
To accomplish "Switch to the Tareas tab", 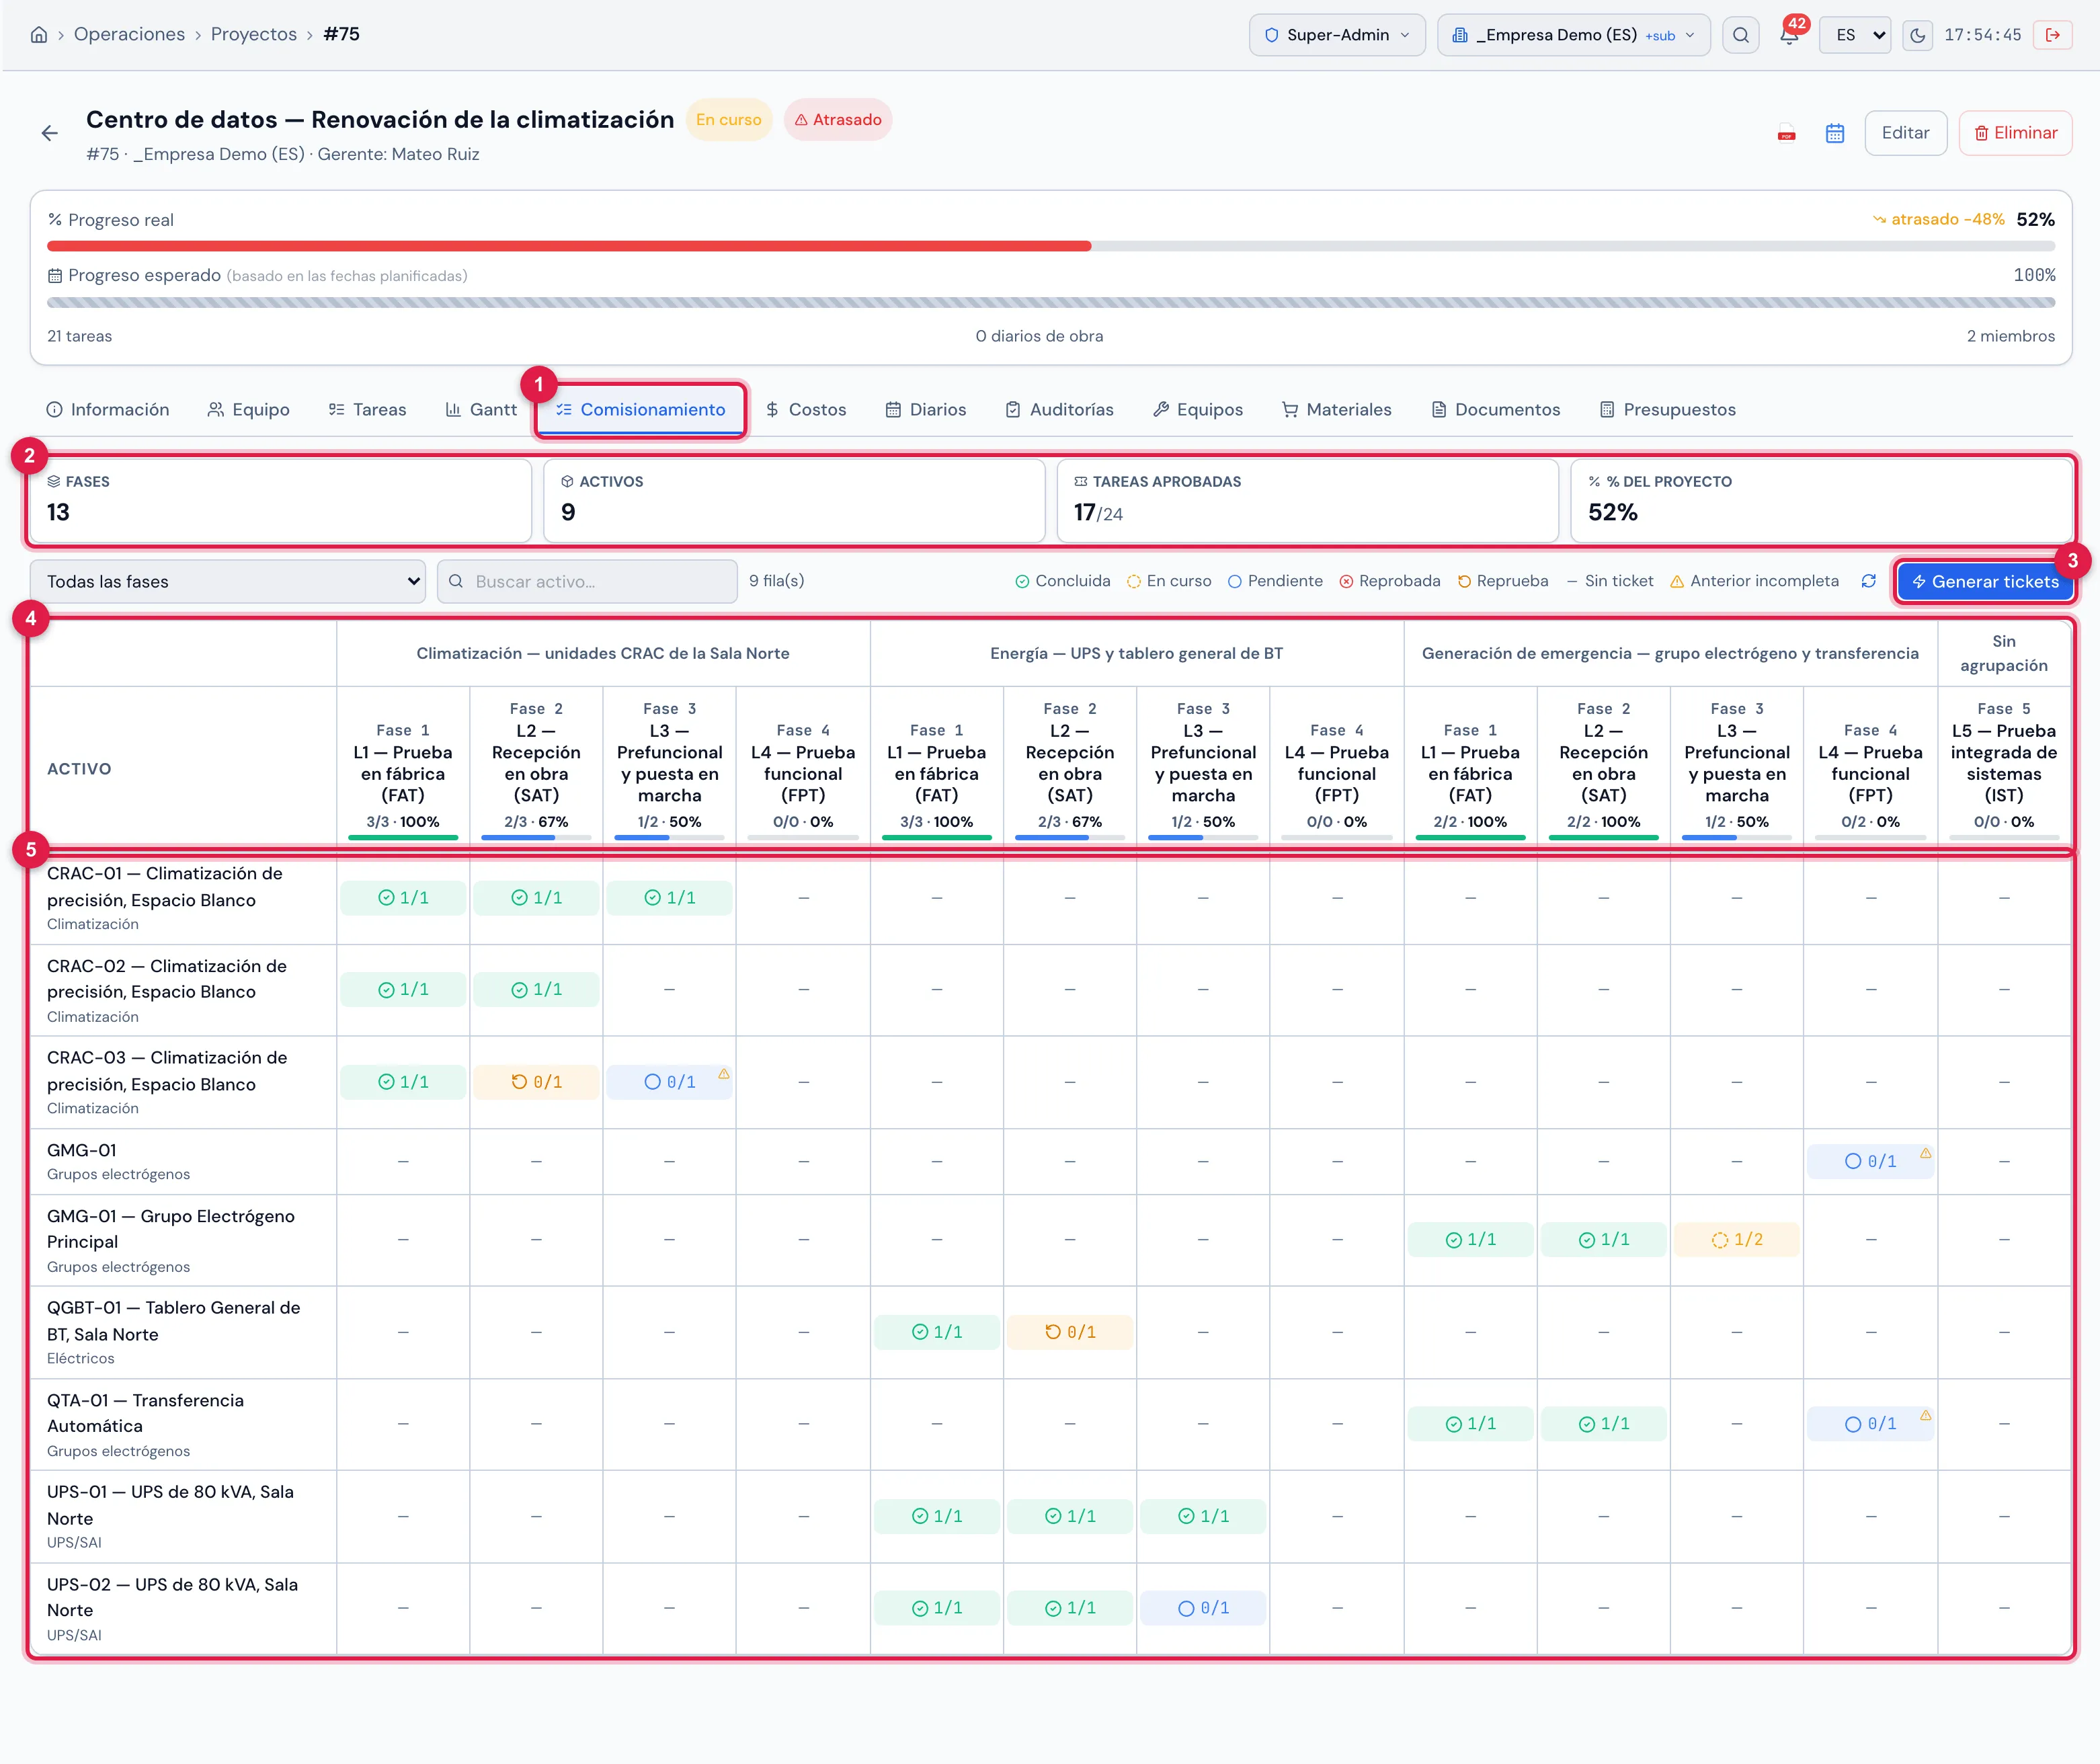I will pyautogui.click(x=368, y=410).
